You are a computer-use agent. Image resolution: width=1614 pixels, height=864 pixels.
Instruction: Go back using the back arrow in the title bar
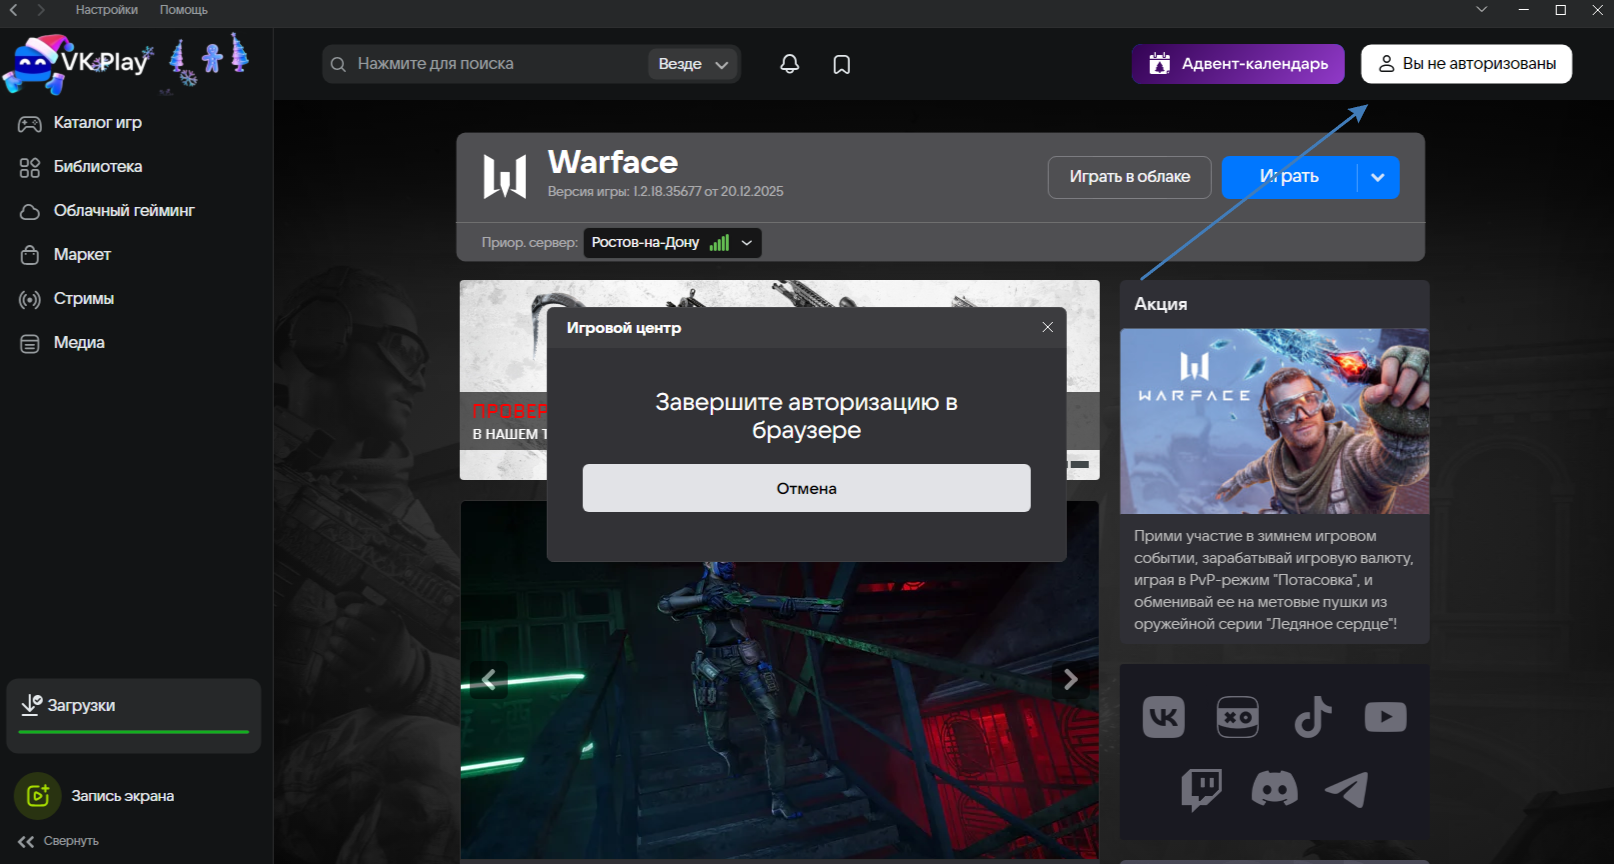tap(14, 10)
